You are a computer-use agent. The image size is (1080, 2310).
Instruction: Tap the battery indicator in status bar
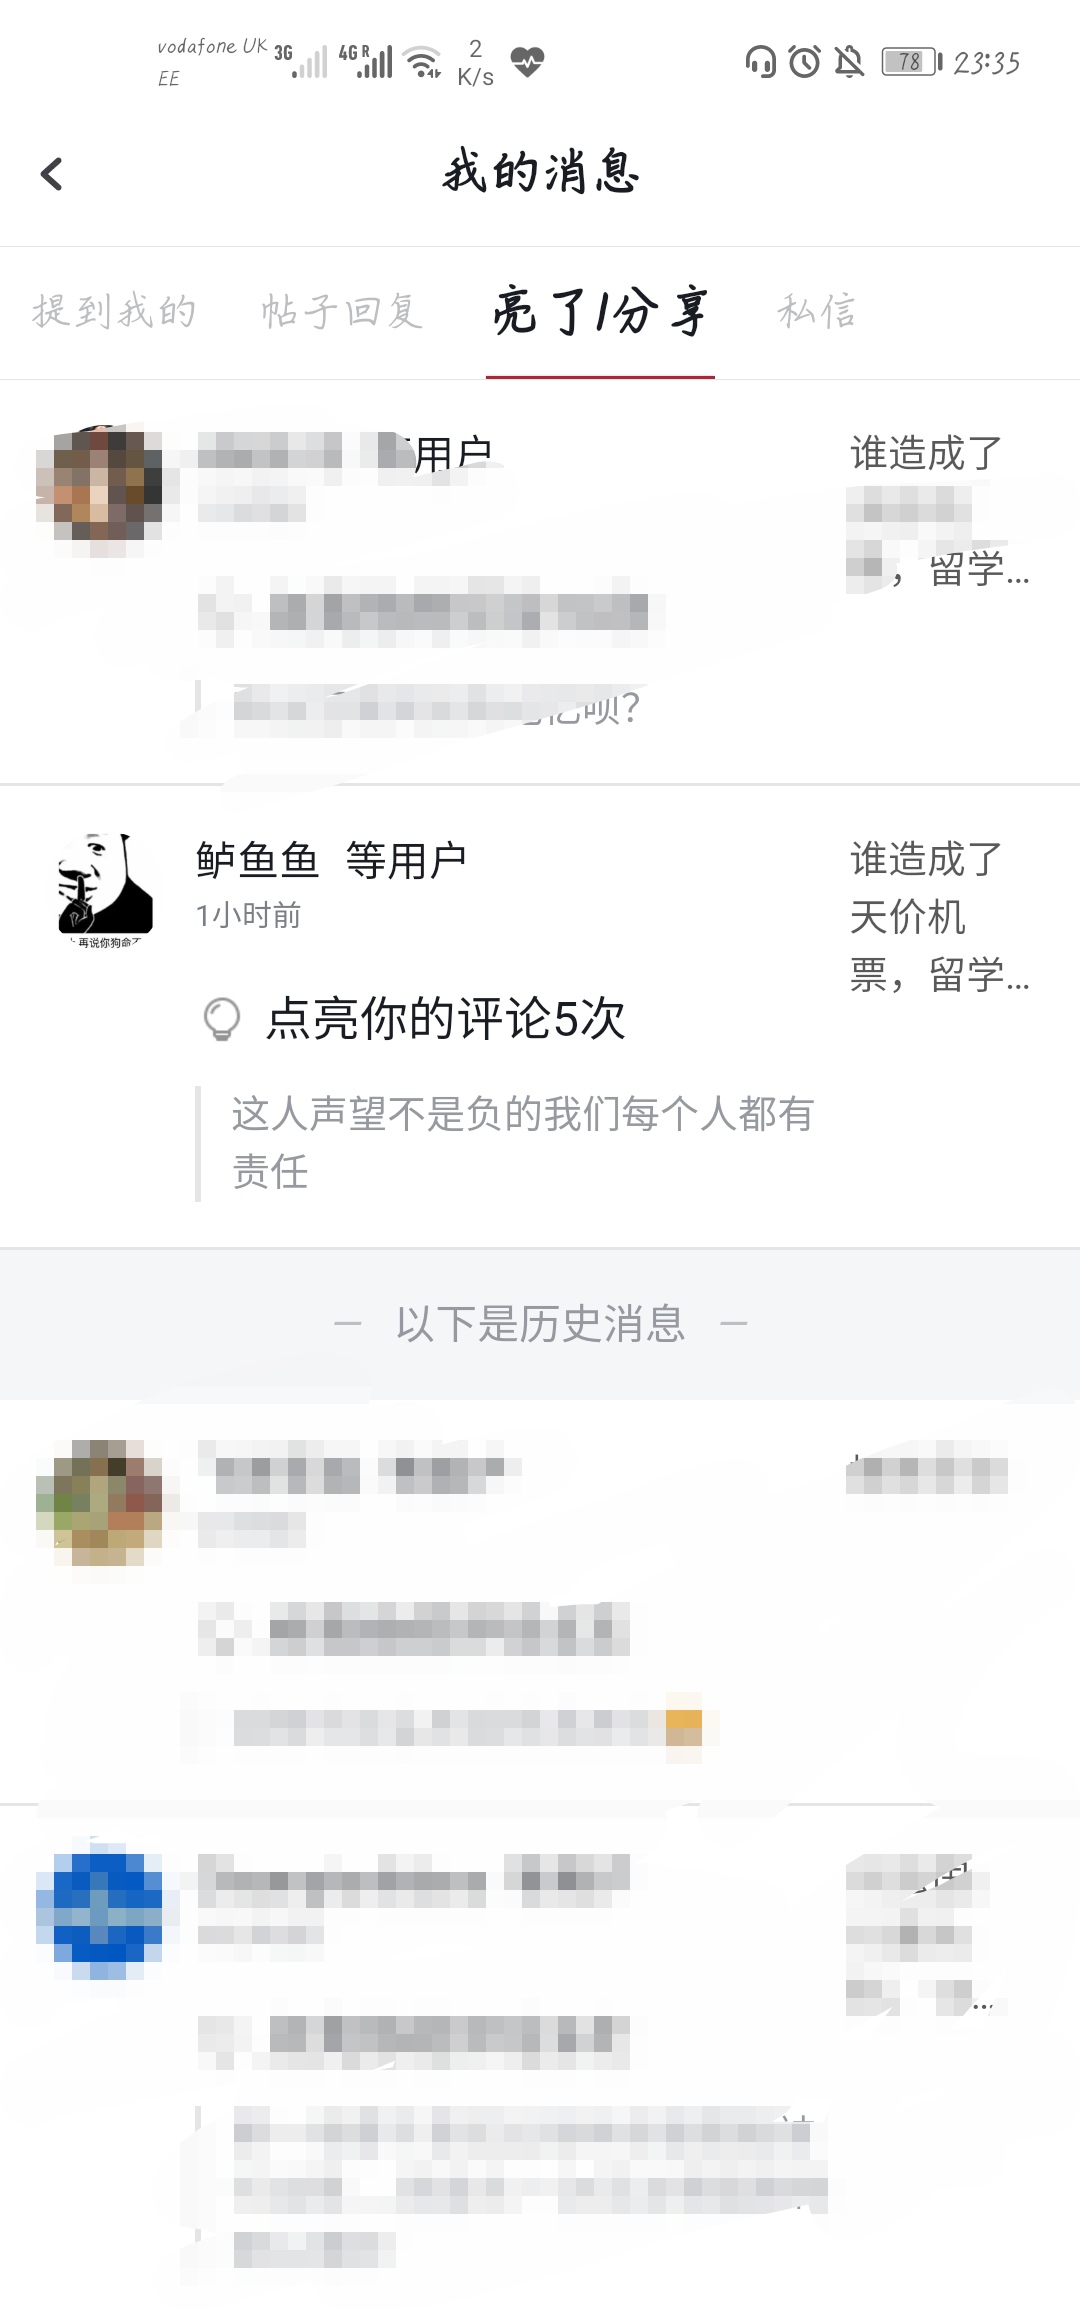912,62
